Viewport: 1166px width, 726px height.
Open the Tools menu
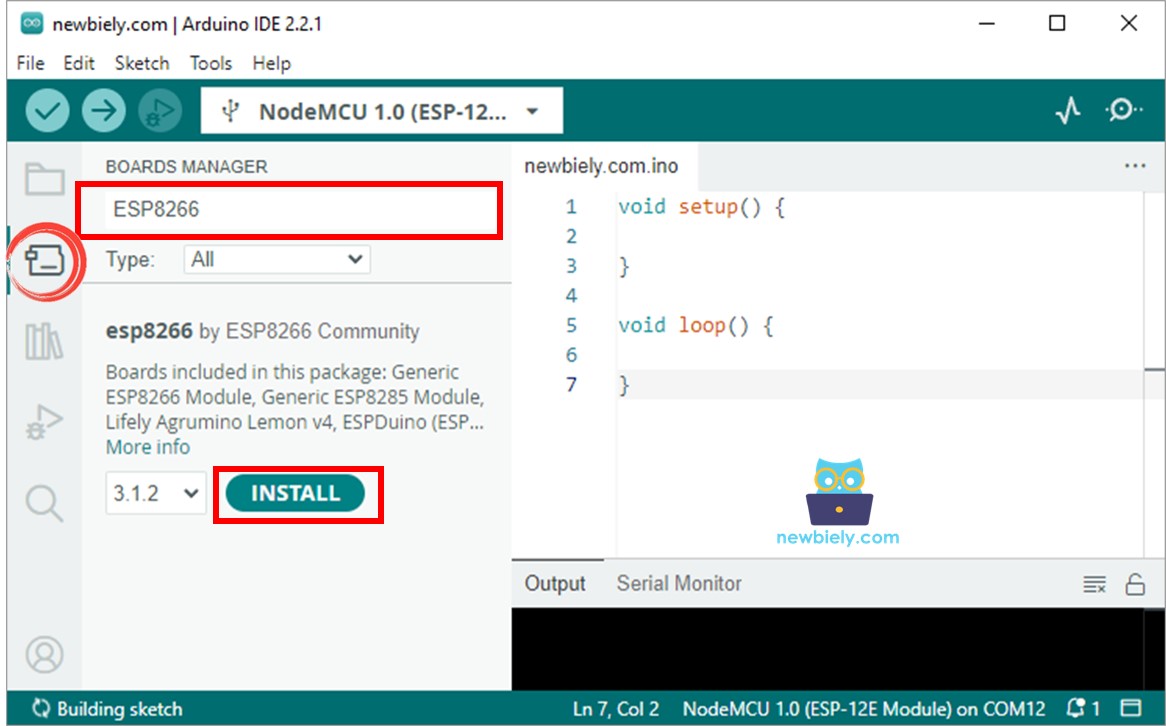click(x=210, y=63)
